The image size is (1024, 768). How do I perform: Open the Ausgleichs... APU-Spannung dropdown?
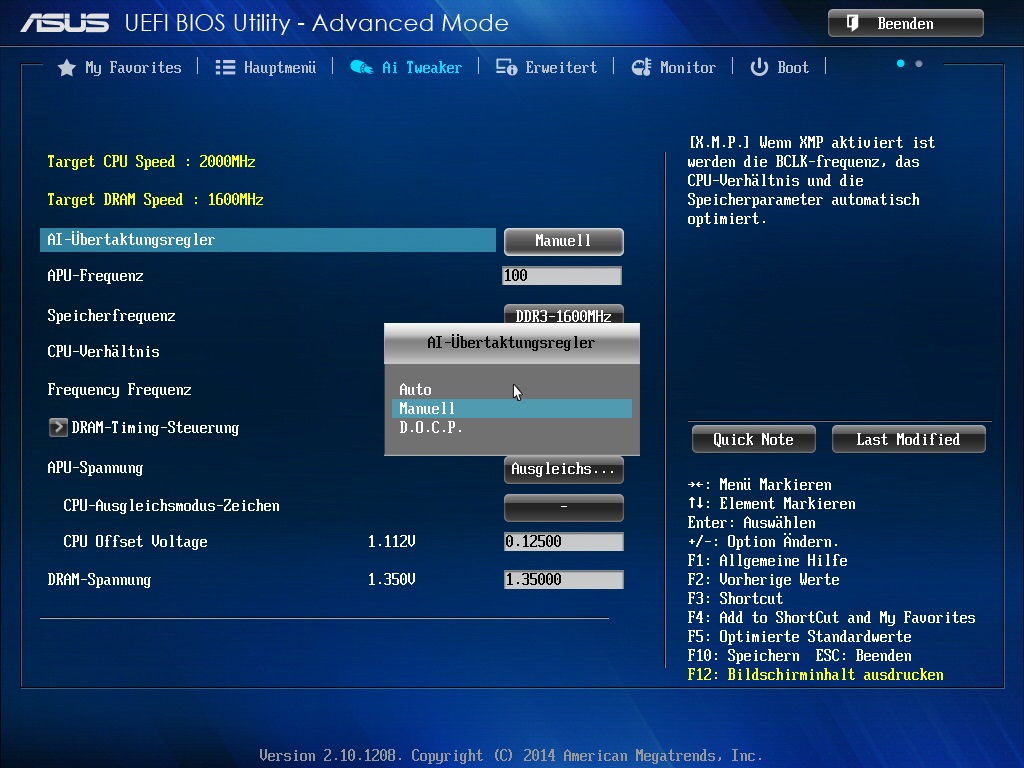(564, 470)
